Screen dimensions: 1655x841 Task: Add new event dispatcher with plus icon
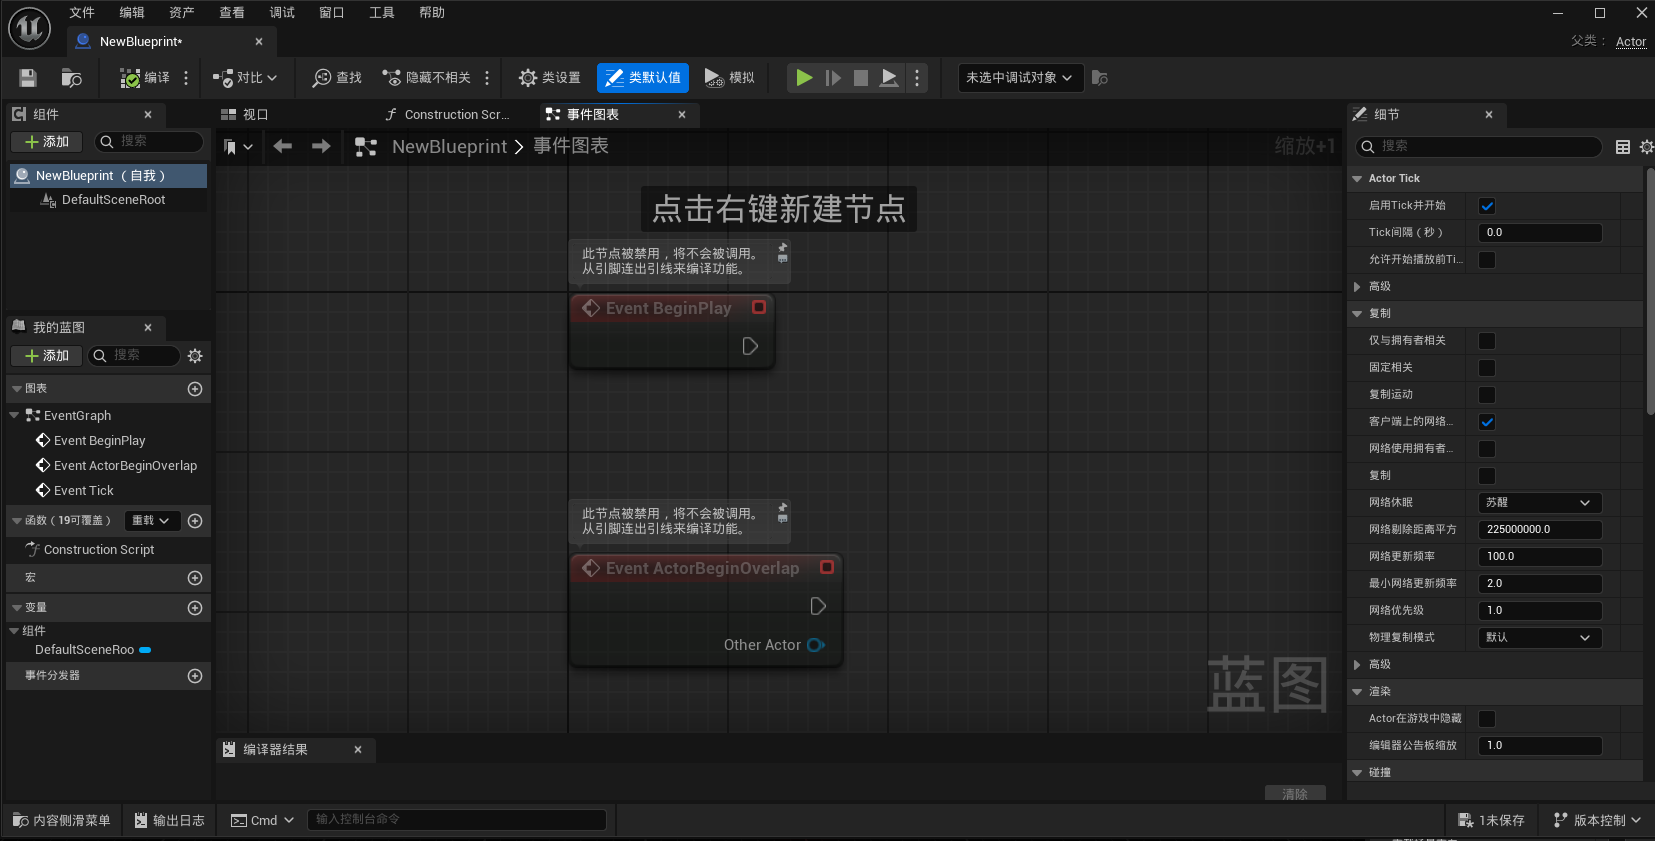coord(195,676)
